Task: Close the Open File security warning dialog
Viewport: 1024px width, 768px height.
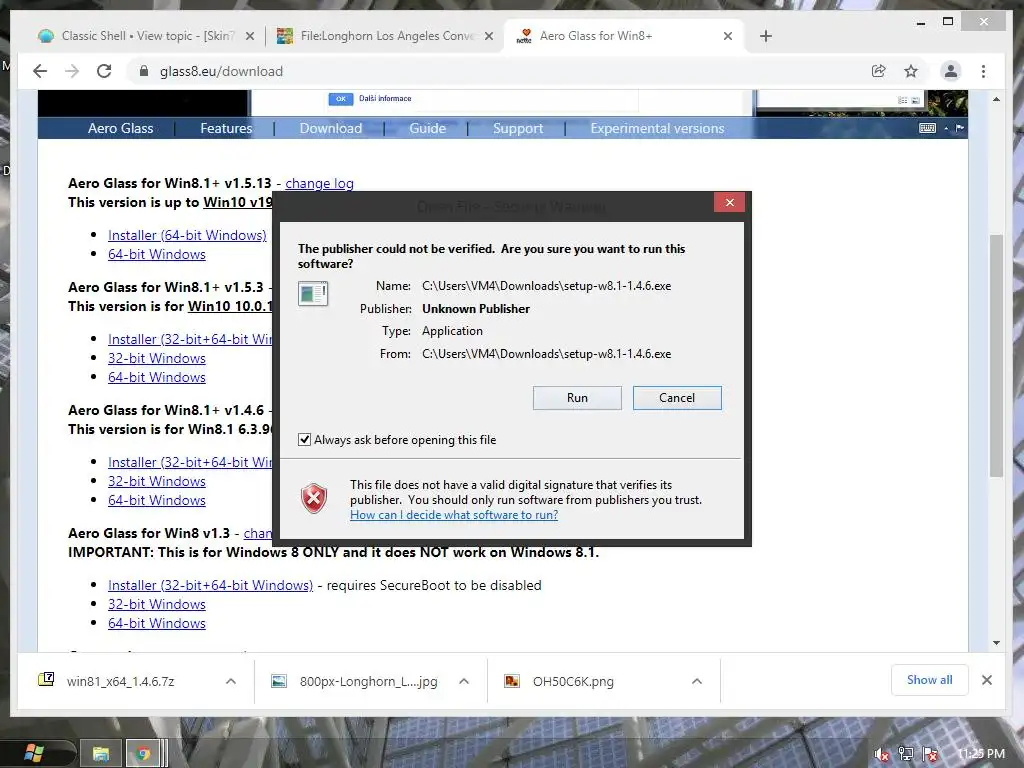Action: 729,202
